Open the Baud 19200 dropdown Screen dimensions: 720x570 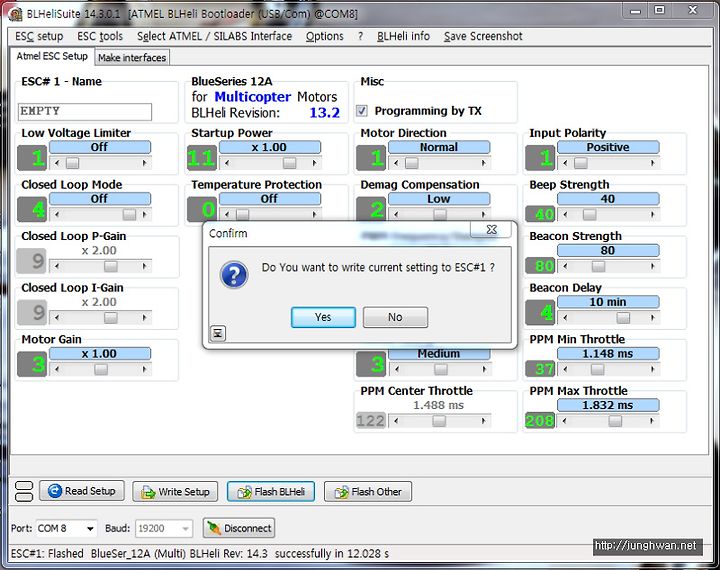point(185,528)
